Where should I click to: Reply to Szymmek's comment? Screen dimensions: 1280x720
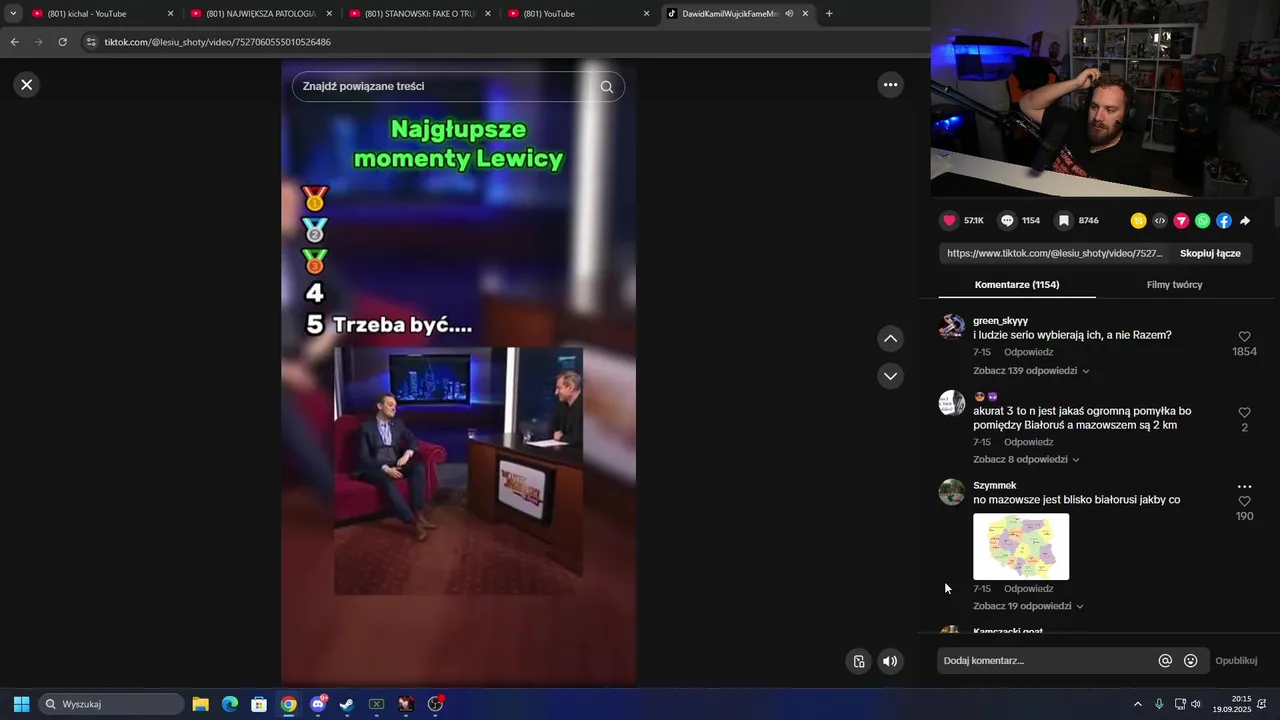pyautogui.click(x=1029, y=589)
